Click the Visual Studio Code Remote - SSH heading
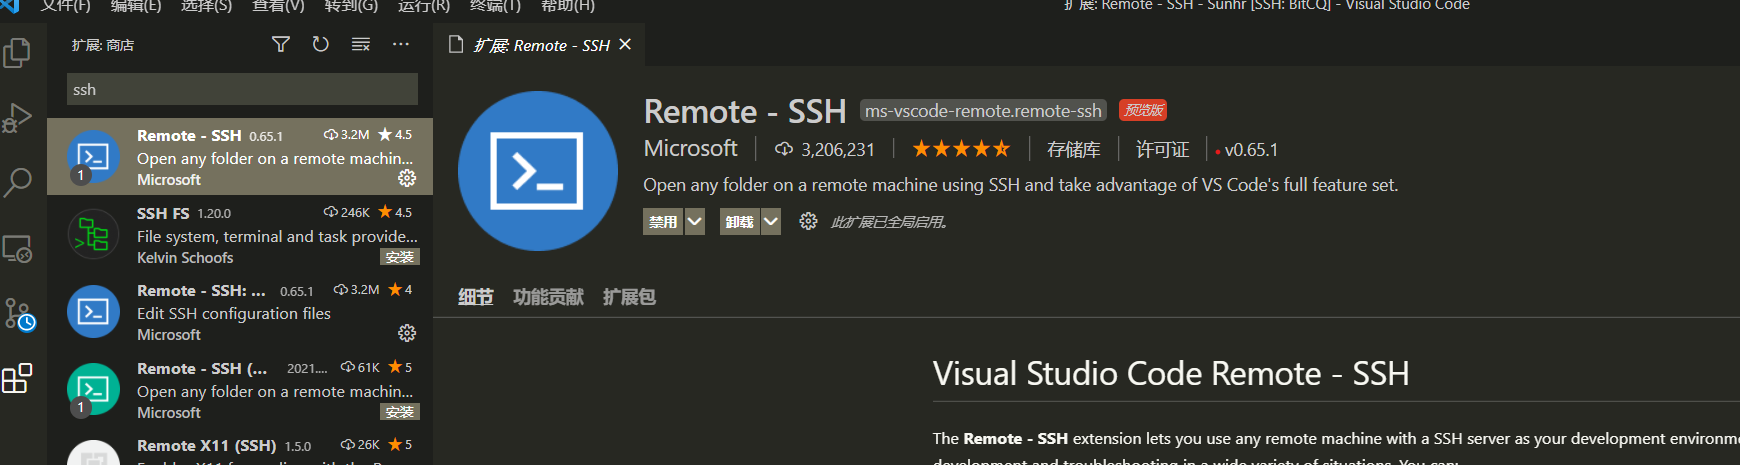 [x=1171, y=373]
